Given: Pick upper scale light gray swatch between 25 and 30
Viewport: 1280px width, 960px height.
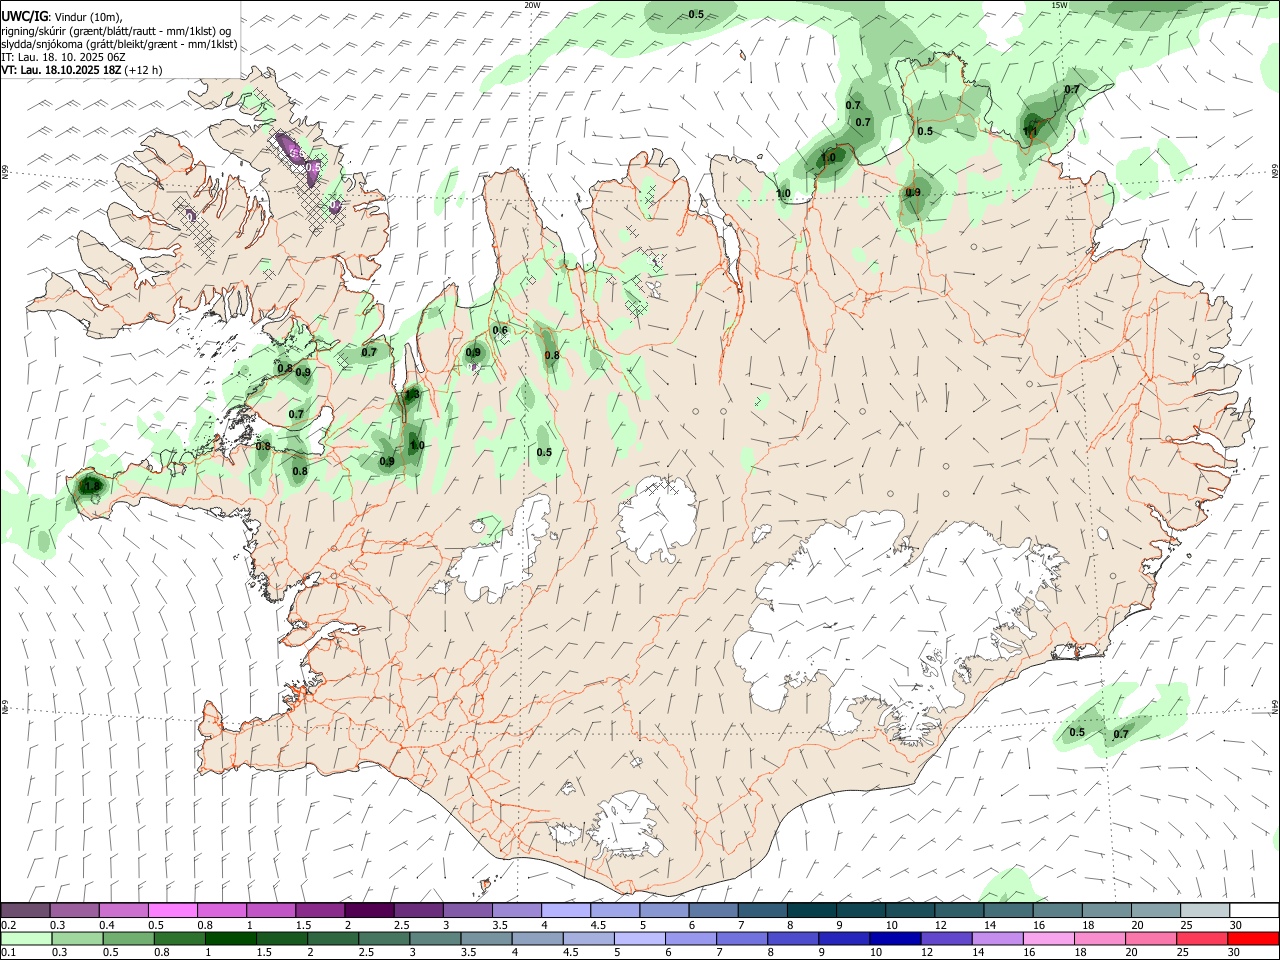Looking at the screenshot, I should click(x=1203, y=911).
